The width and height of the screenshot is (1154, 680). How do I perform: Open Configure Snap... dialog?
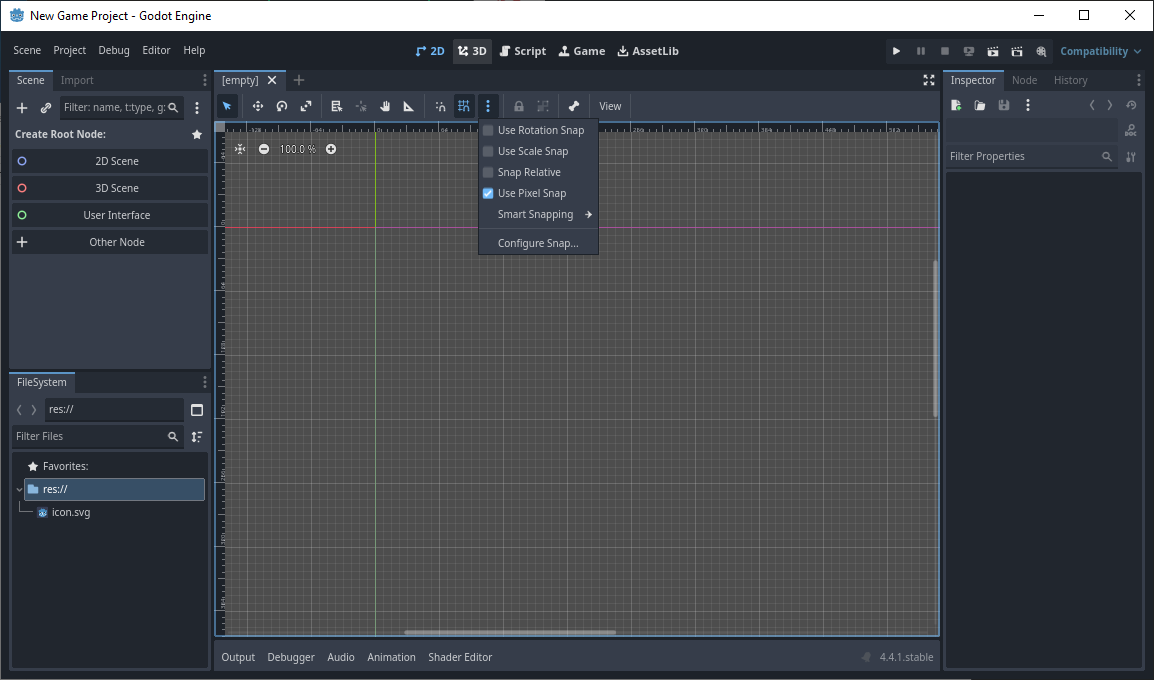click(x=538, y=244)
